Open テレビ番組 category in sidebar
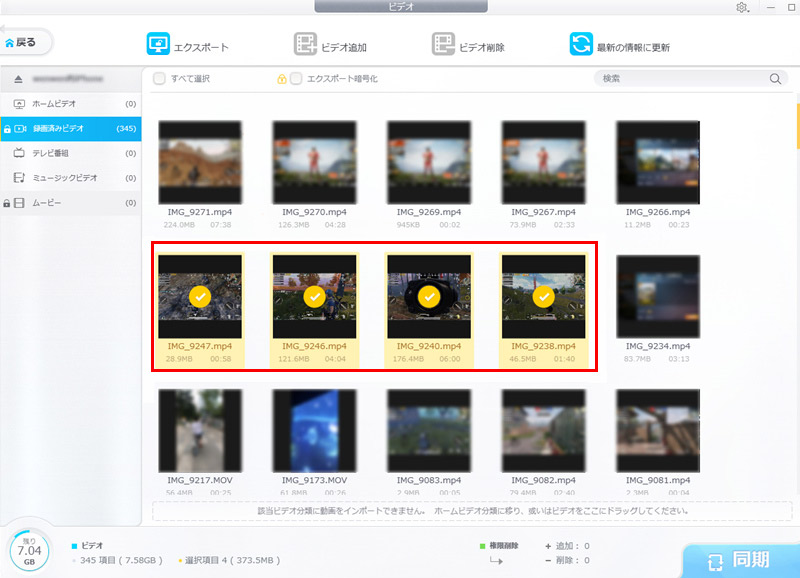This screenshot has height=578, width=800. (71, 153)
